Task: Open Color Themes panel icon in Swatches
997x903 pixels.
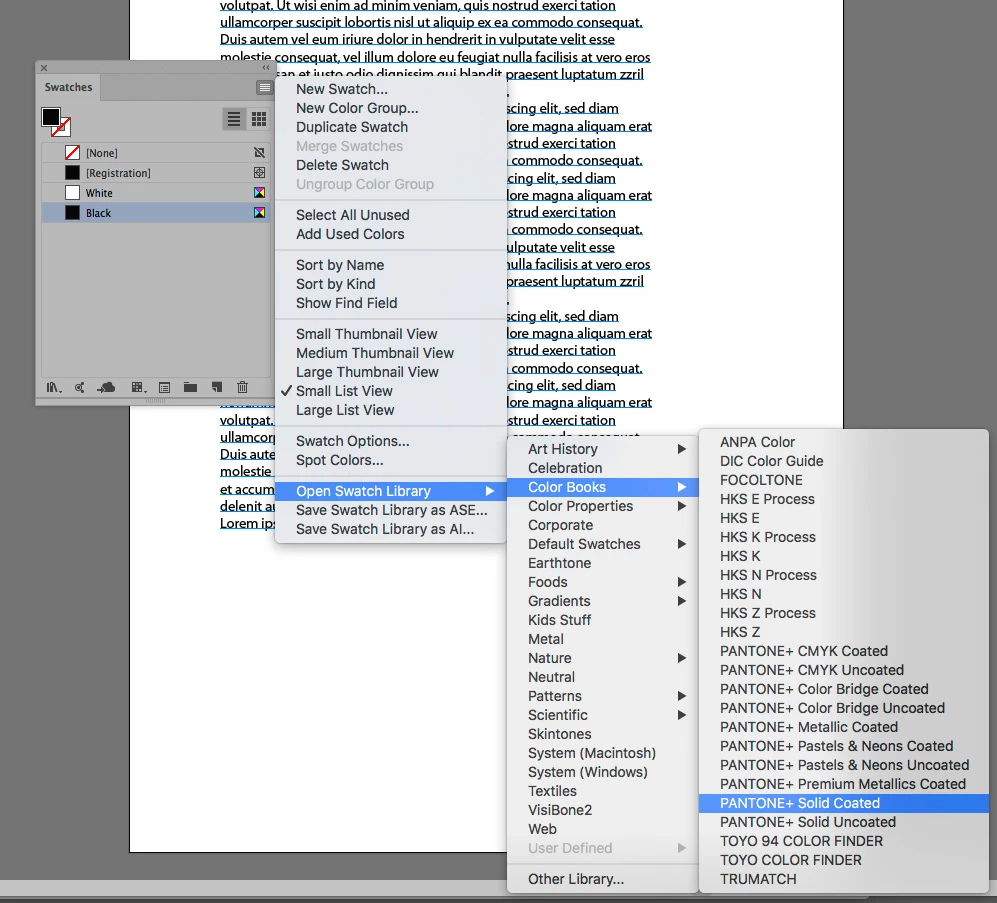Action: (x=79, y=387)
